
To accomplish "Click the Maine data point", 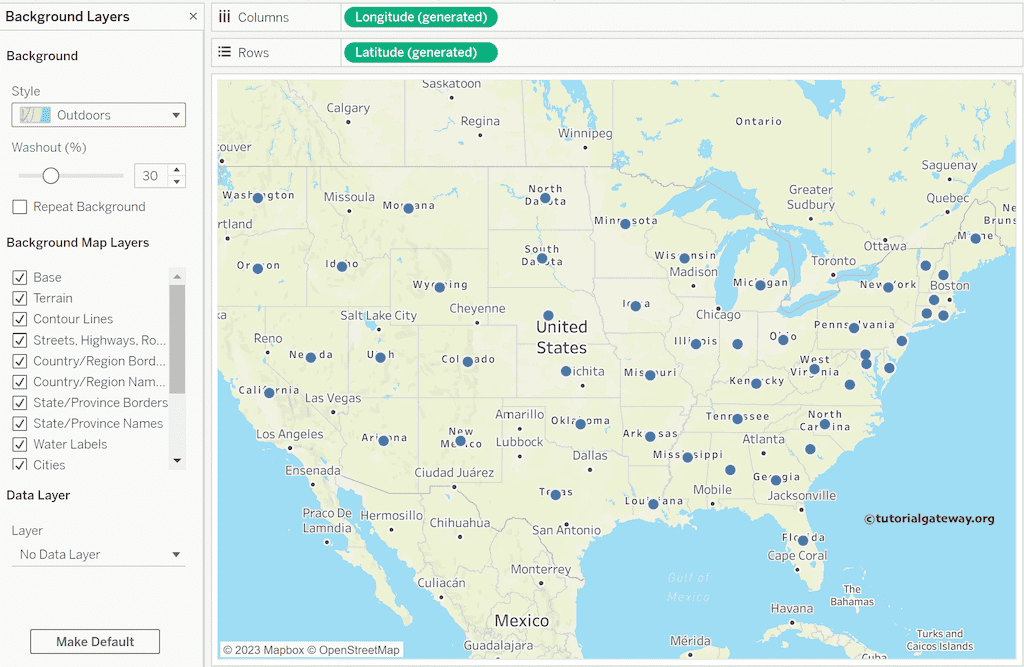I will (975, 238).
